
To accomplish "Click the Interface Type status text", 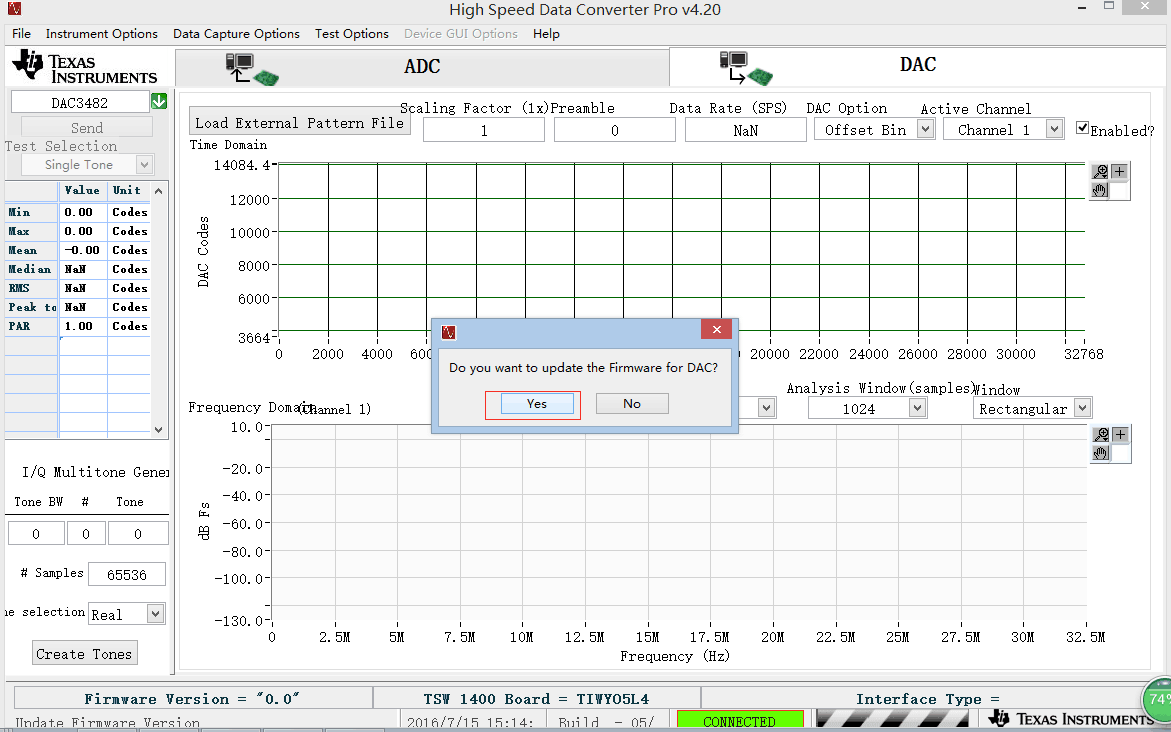I will [928, 699].
